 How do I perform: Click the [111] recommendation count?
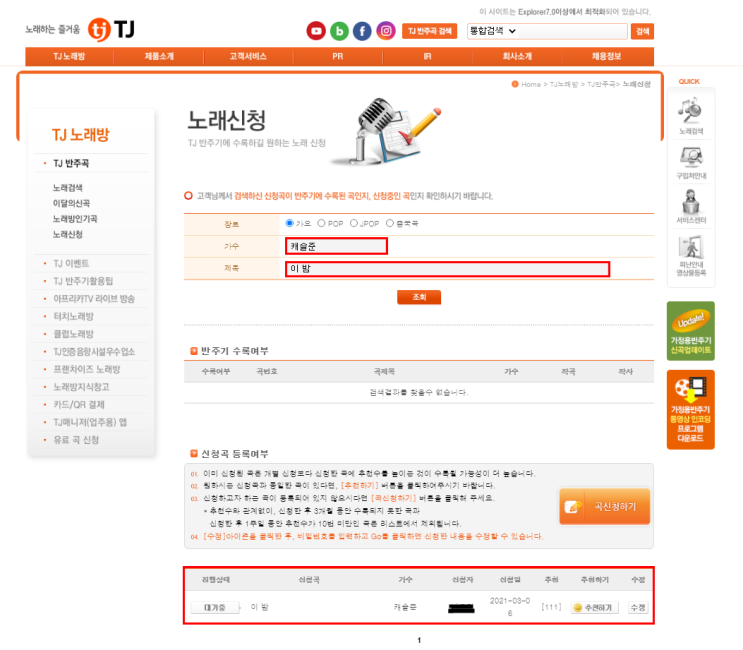pos(551,607)
